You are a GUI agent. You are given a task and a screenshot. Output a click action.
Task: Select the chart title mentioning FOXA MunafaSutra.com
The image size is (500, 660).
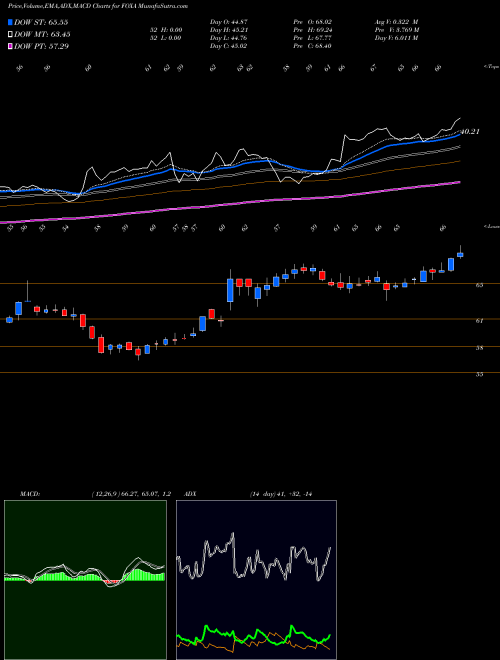(98, 6)
